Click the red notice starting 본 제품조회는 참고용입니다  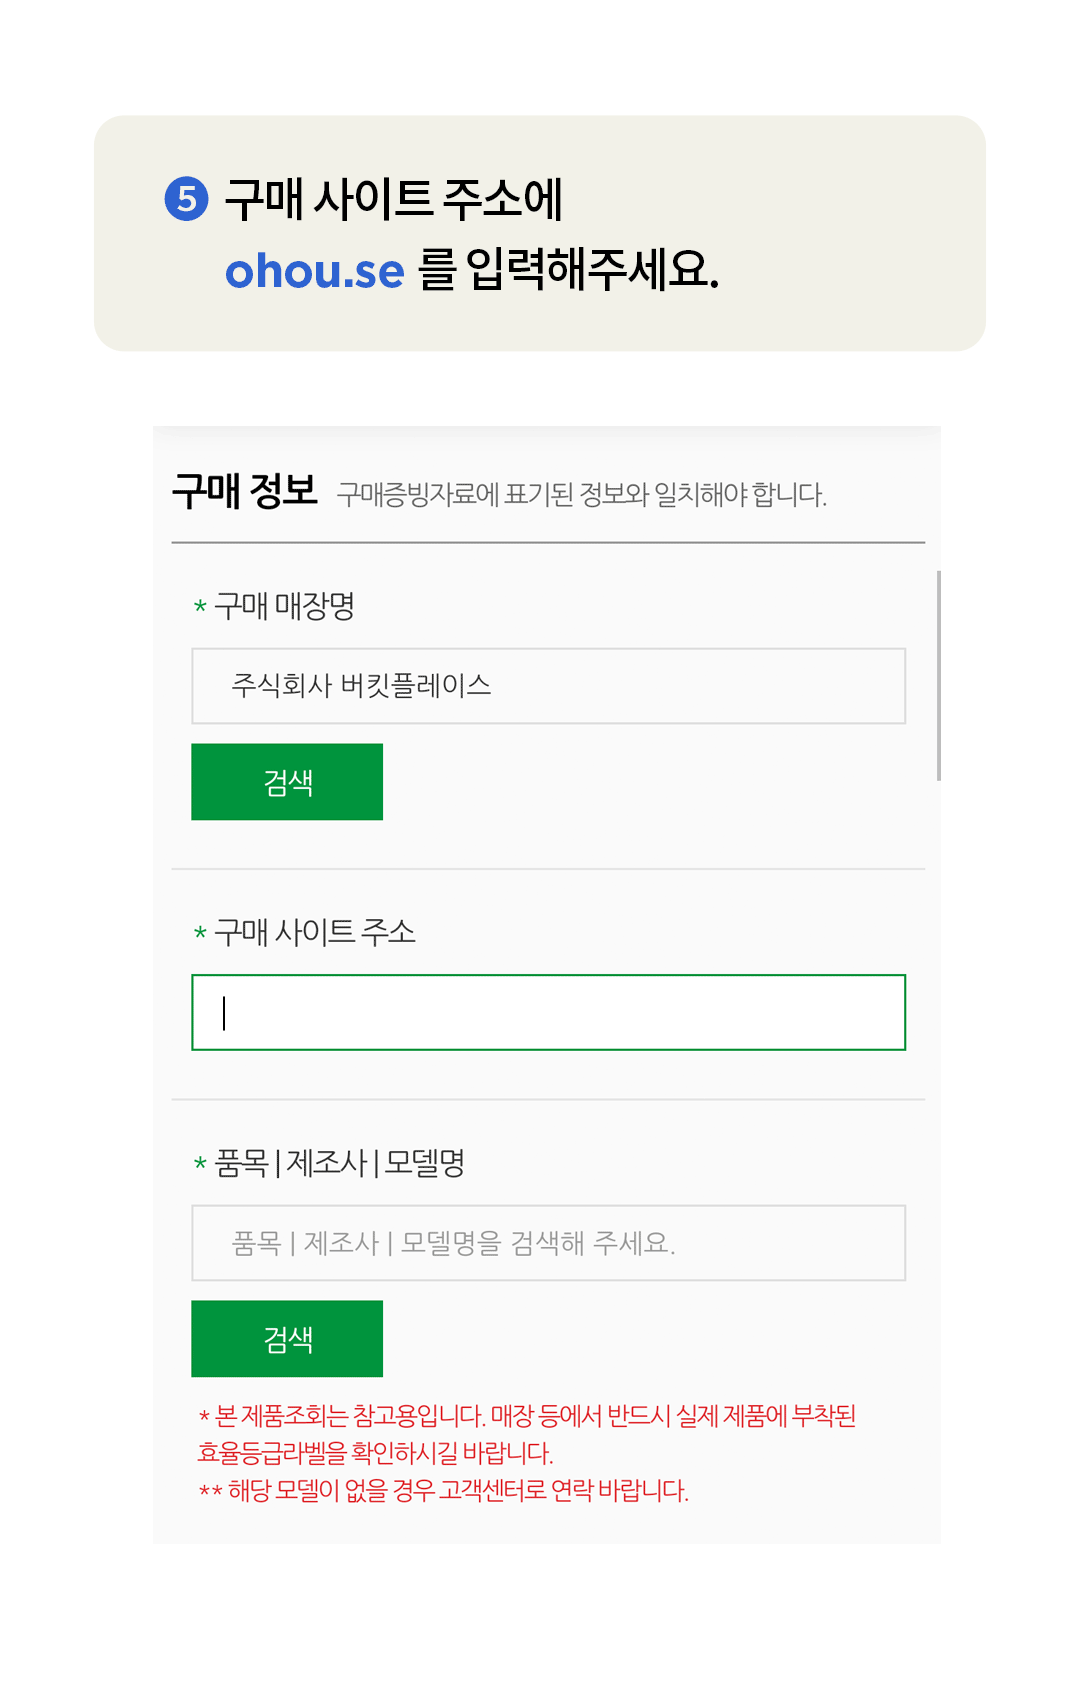(527, 1434)
